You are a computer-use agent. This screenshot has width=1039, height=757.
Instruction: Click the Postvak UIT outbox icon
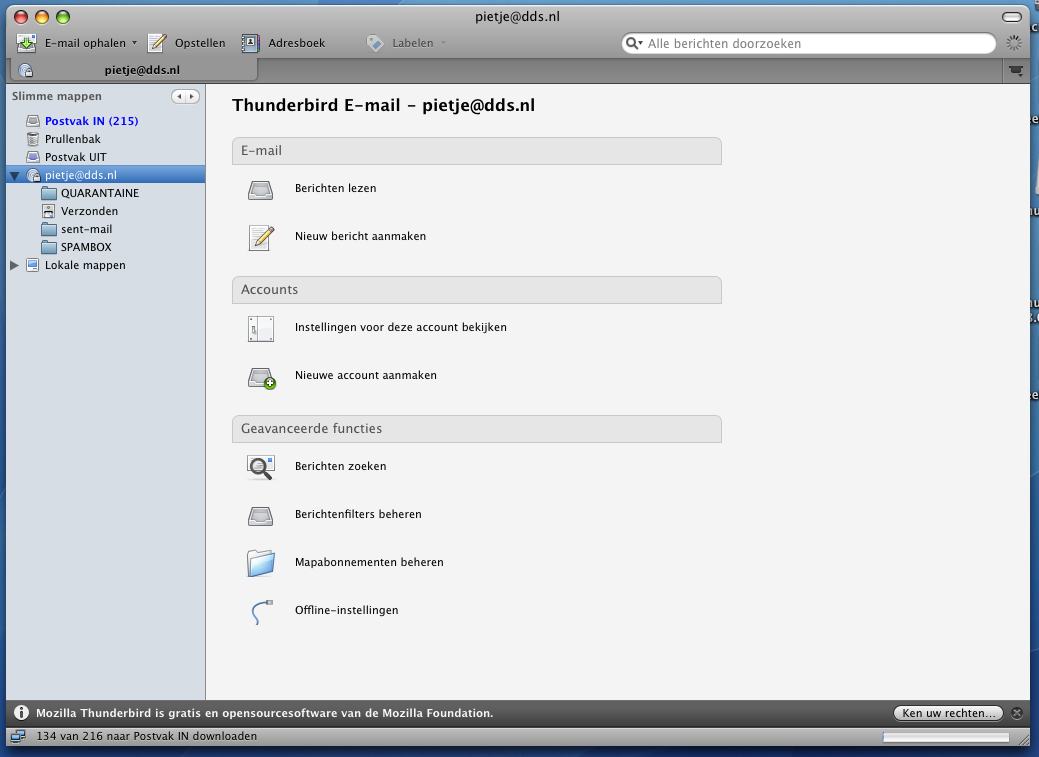click(33, 157)
